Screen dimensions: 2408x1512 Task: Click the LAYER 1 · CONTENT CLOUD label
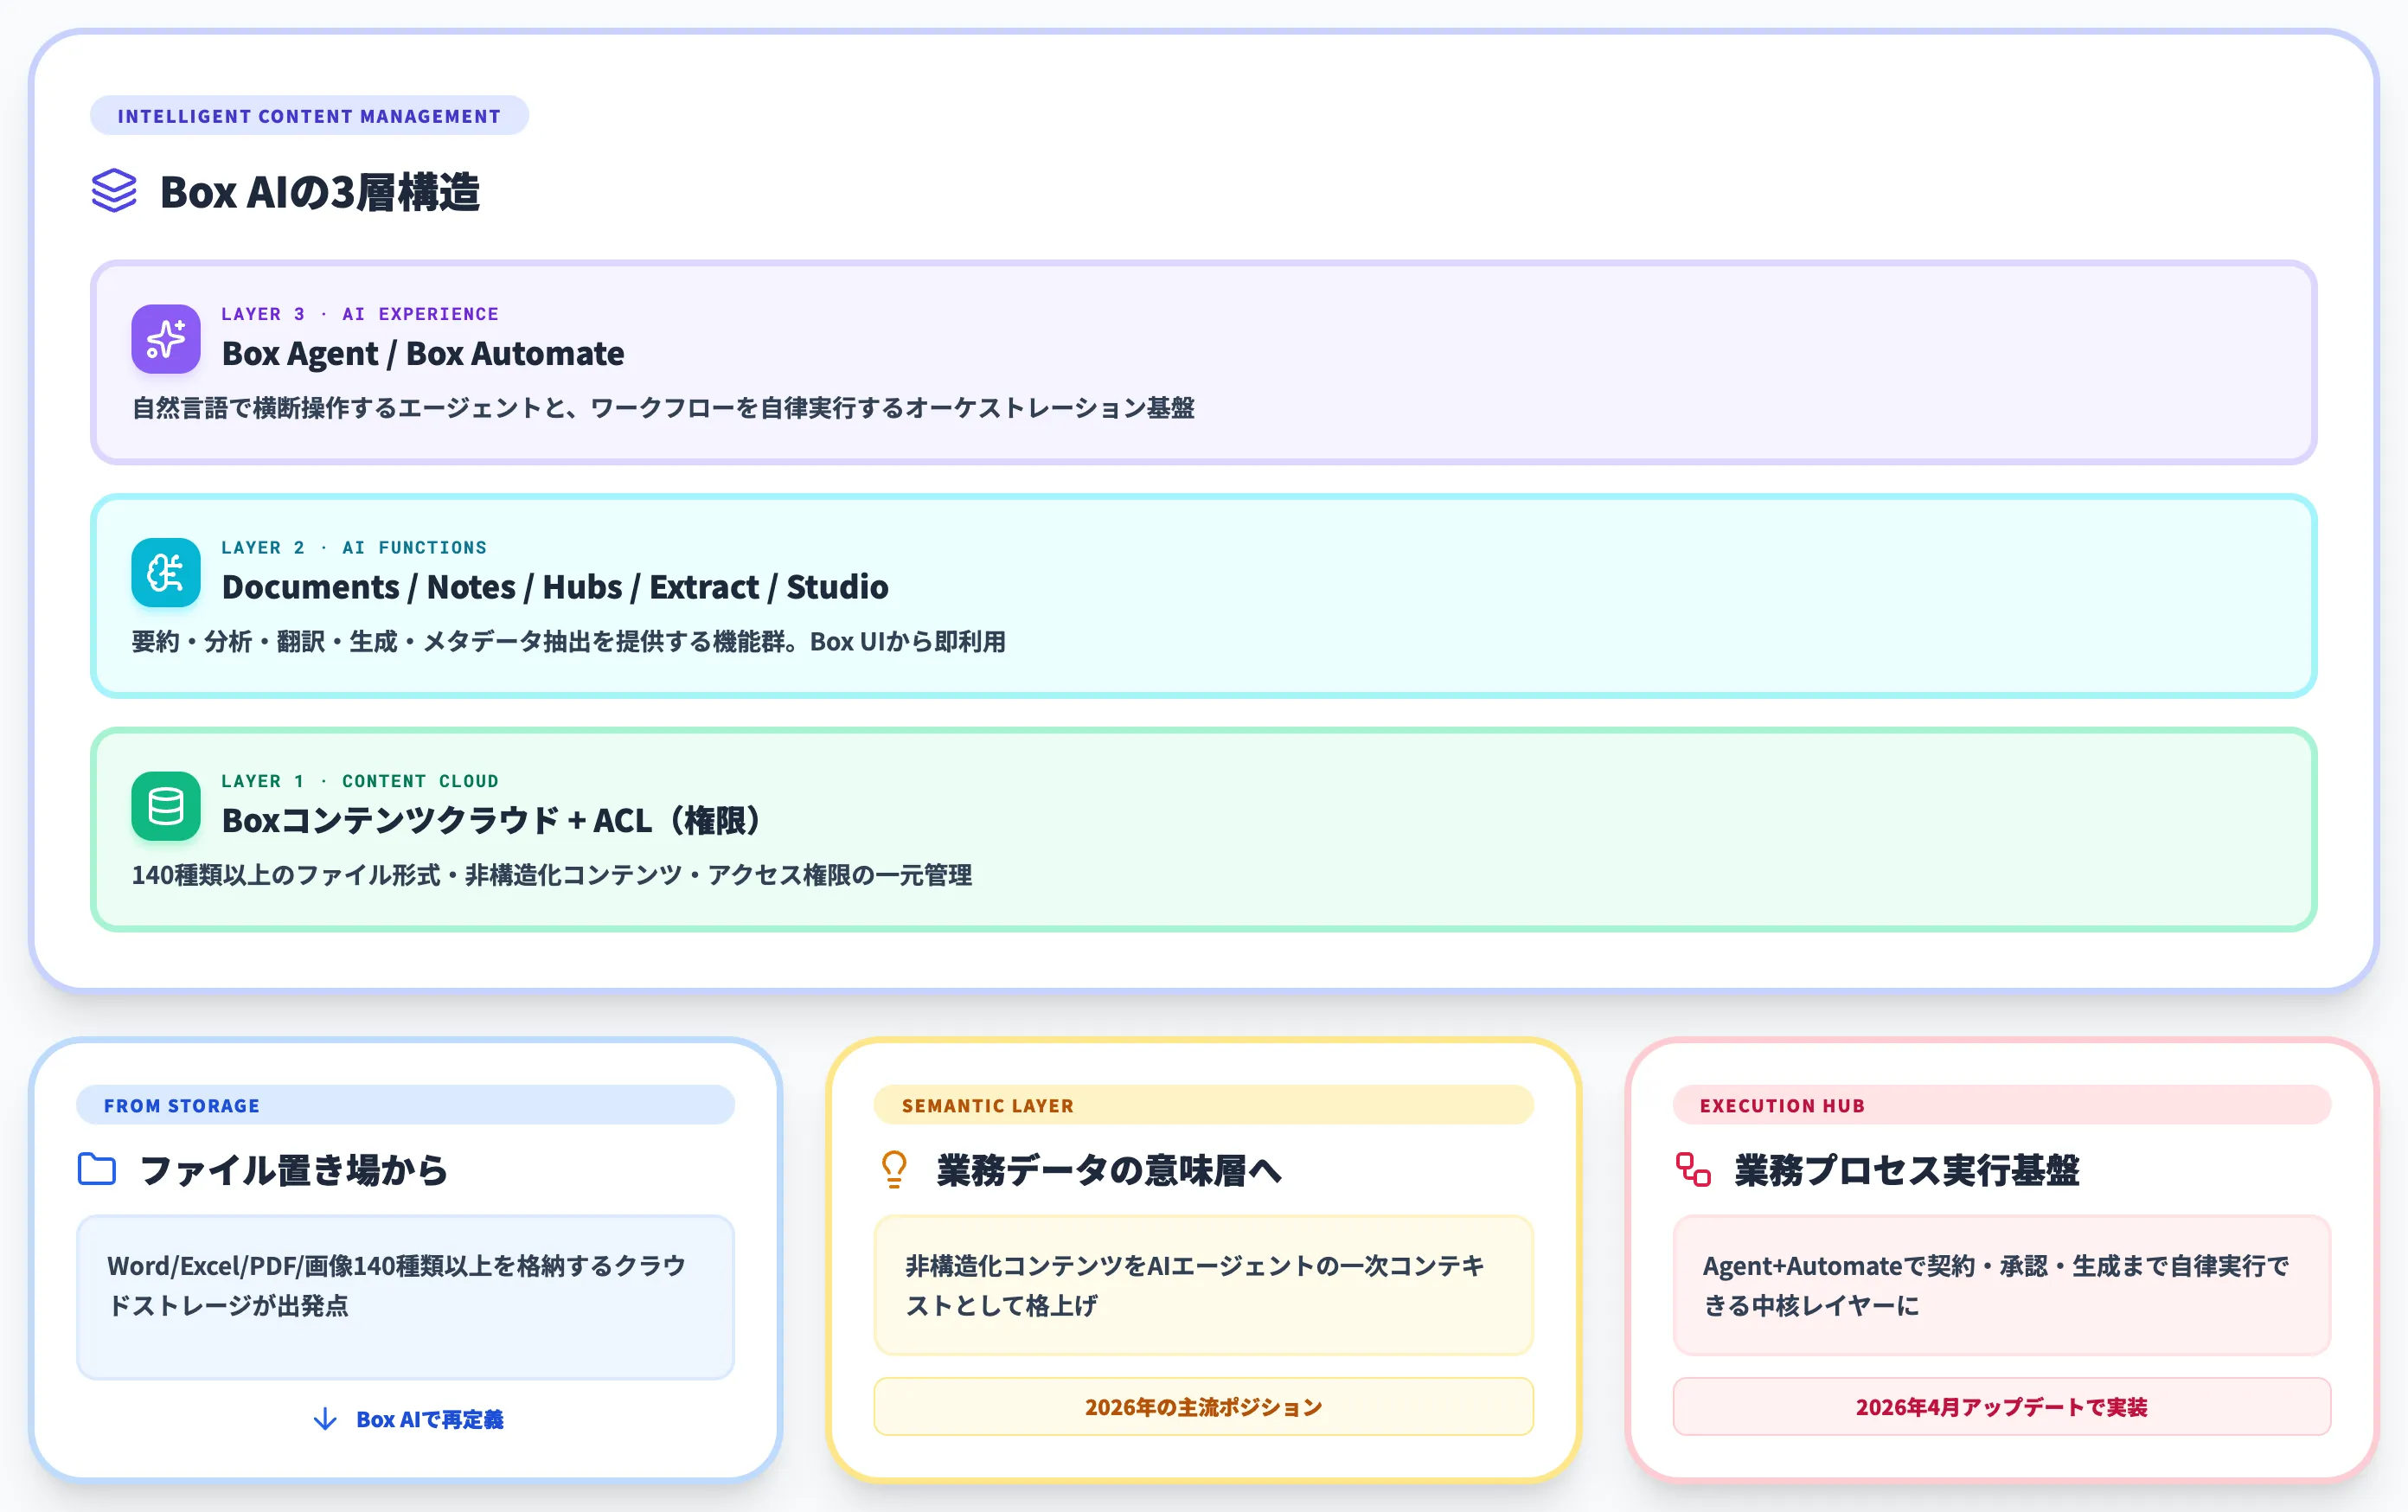[360, 781]
